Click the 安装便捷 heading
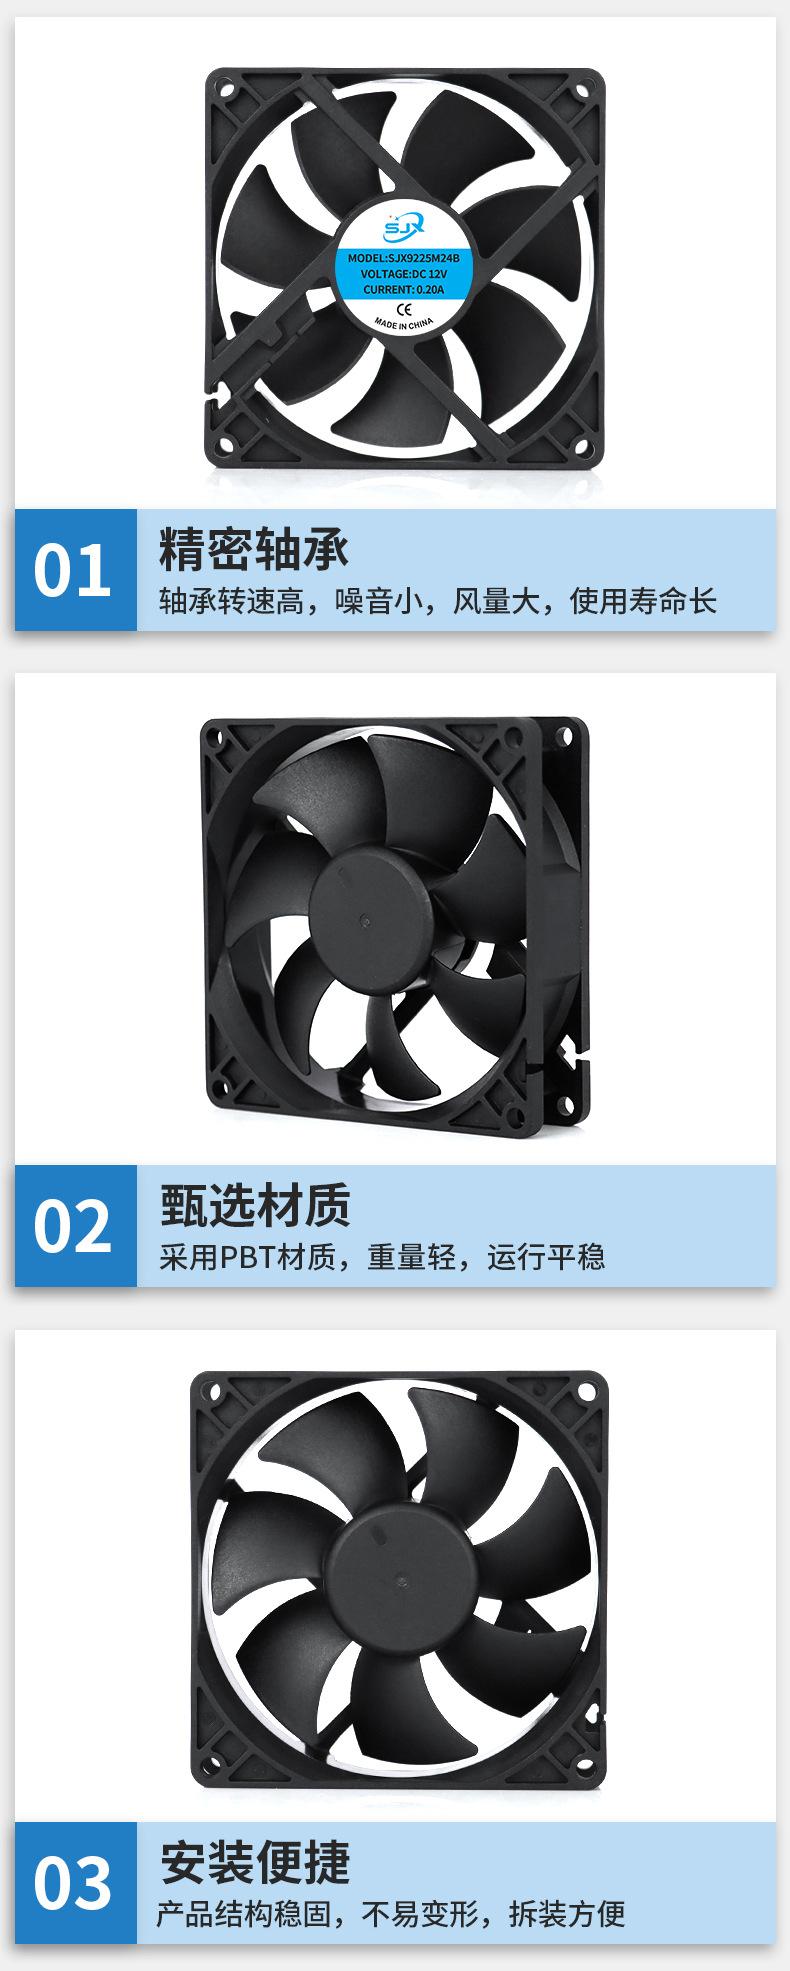Screen dimensions: 790x1971 click(255, 1861)
